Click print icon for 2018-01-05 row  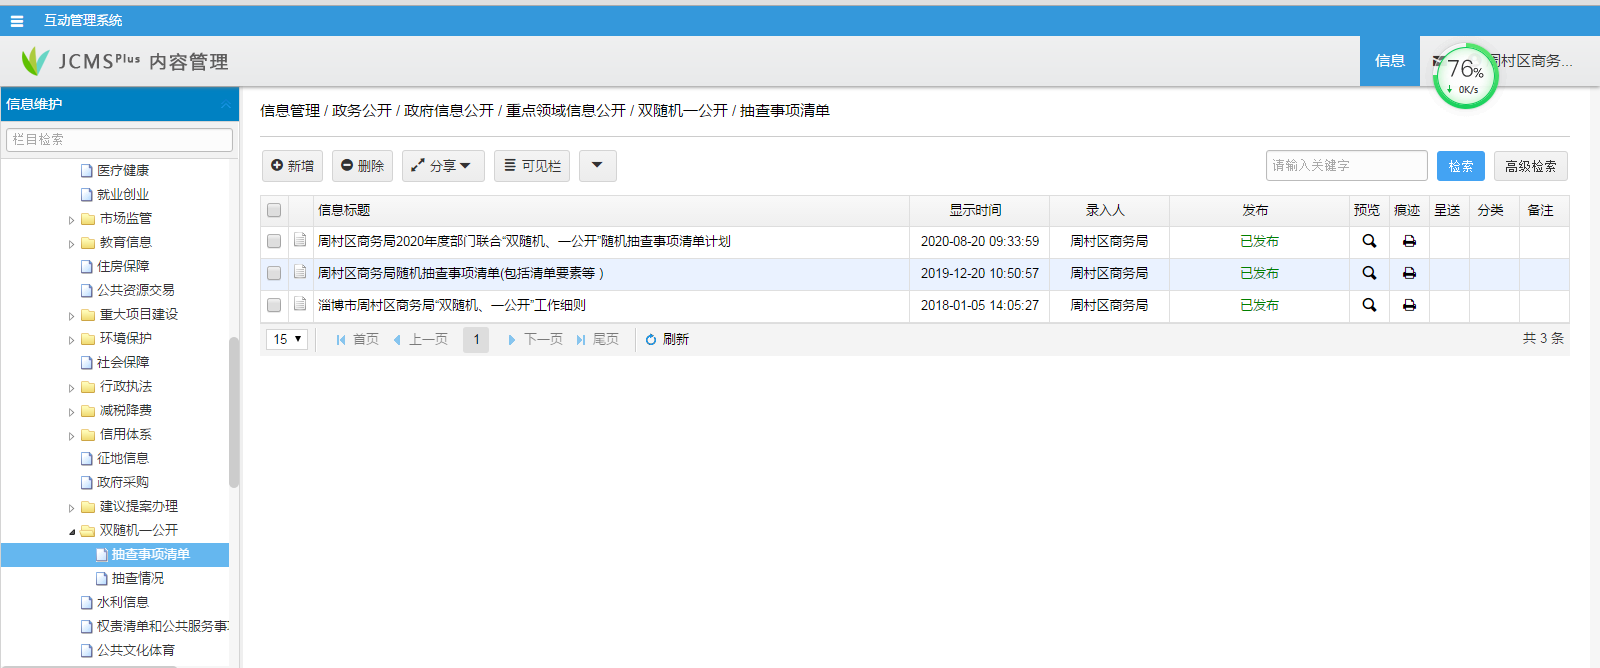click(1409, 305)
